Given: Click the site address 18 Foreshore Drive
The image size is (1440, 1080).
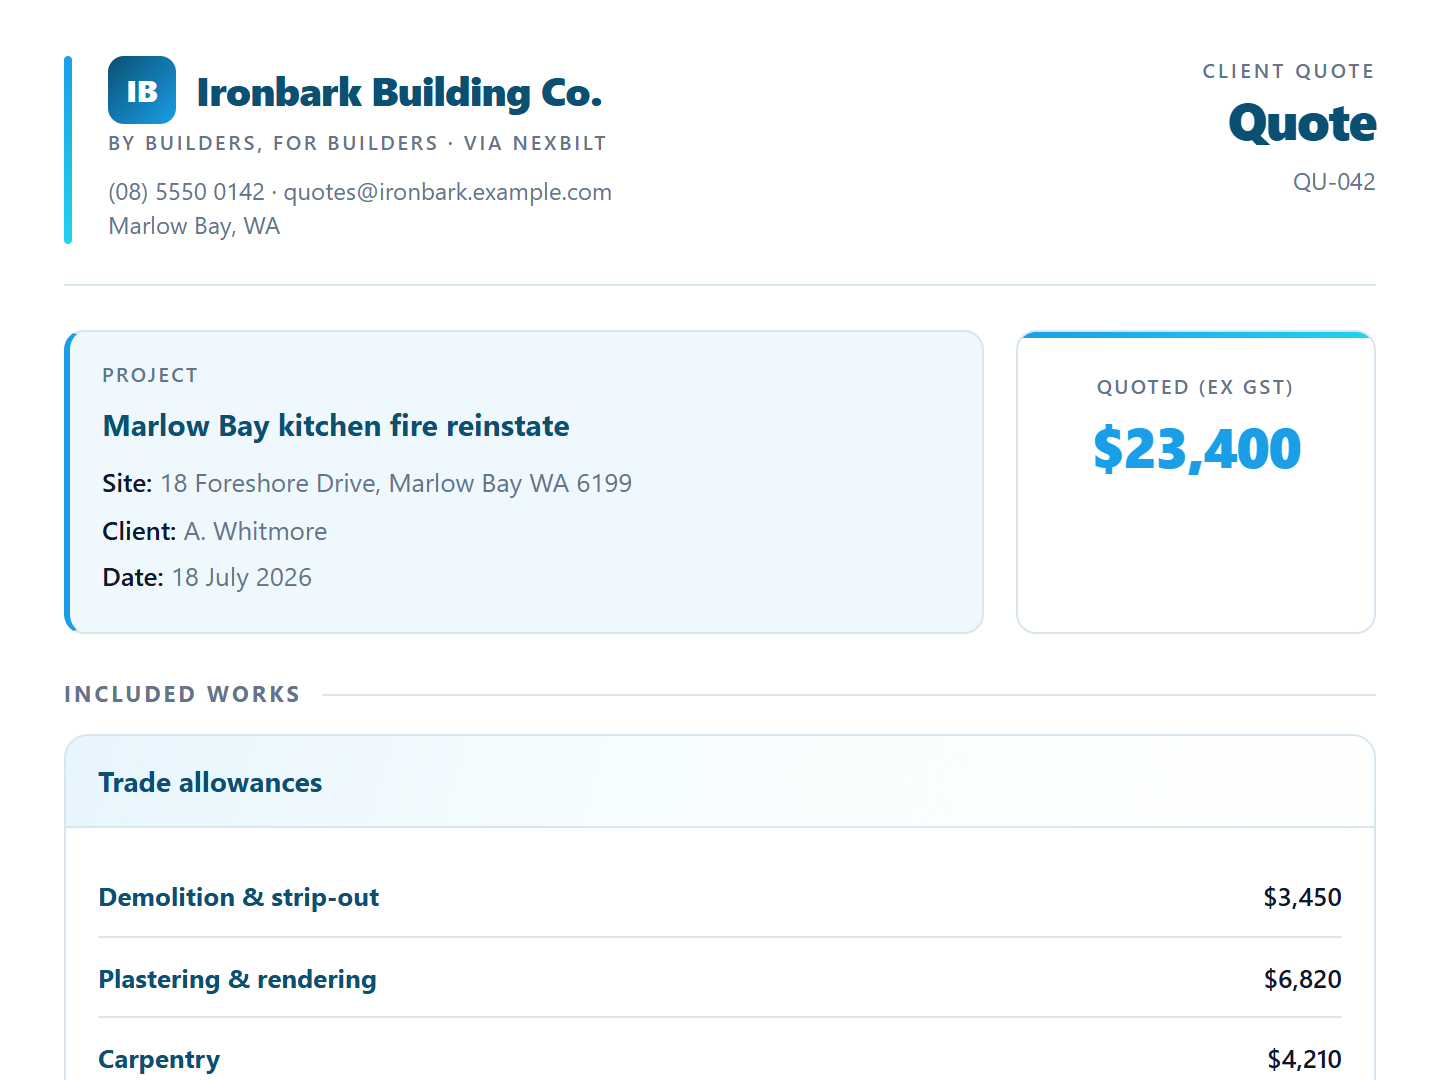Looking at the screenshot, I should point(396,484).
